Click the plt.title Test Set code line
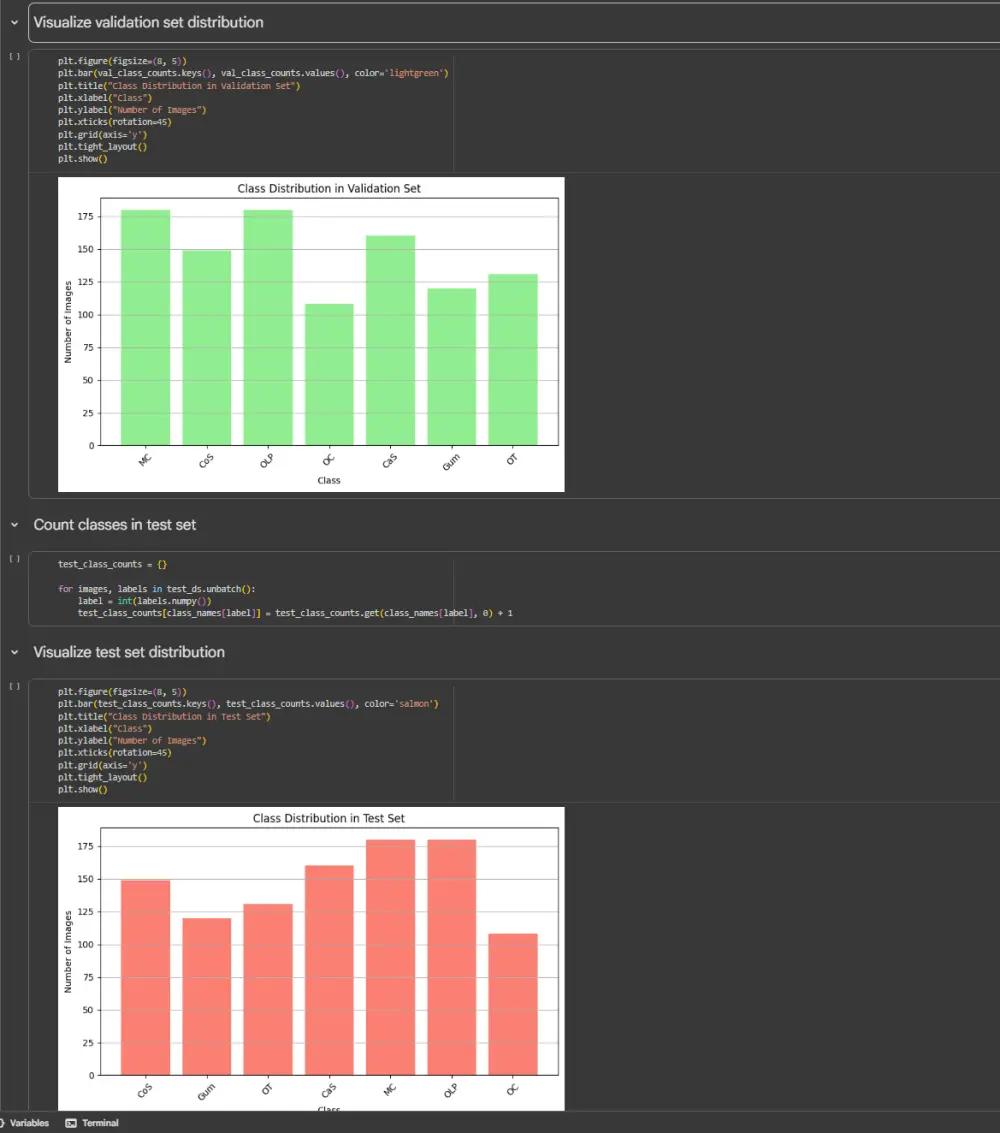Viewport: 1000px width, 1133px height. point(164,716)
